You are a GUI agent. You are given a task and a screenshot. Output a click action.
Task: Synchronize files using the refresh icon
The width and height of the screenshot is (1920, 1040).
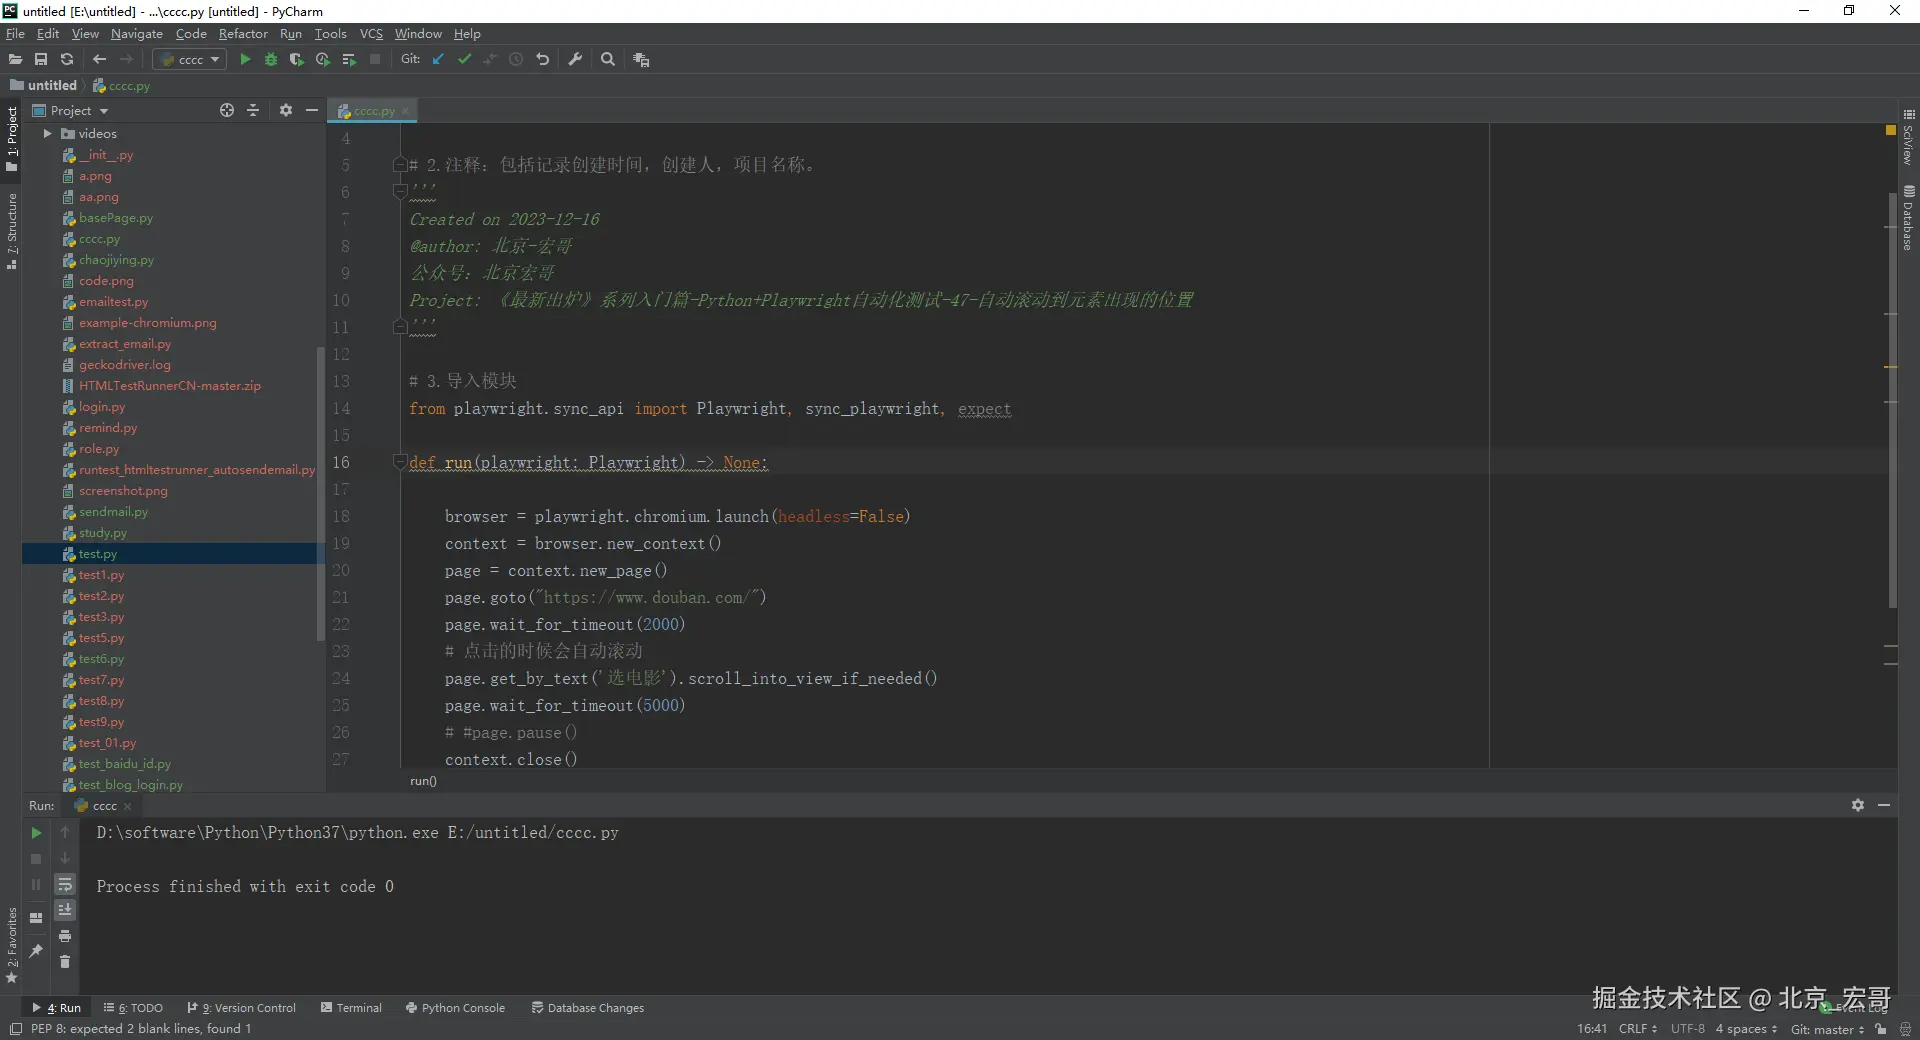(67, 60)
